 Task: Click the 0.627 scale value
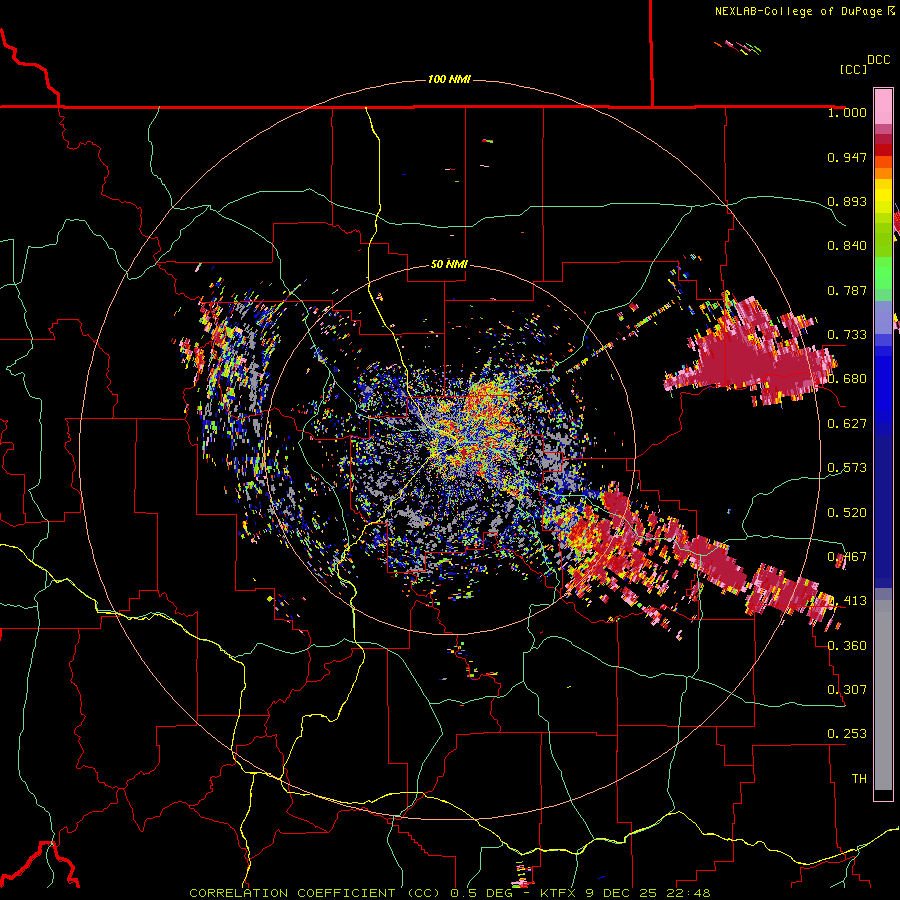click(x=847, y=424)
